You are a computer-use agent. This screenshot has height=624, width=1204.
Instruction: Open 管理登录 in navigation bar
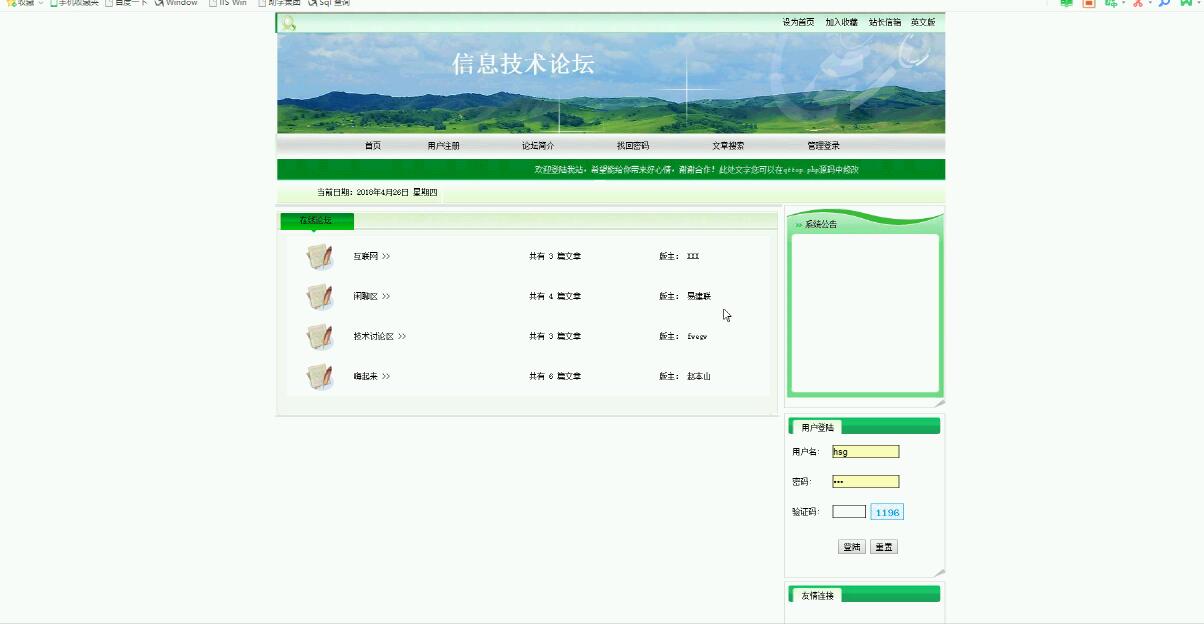(x=823, y=146)
